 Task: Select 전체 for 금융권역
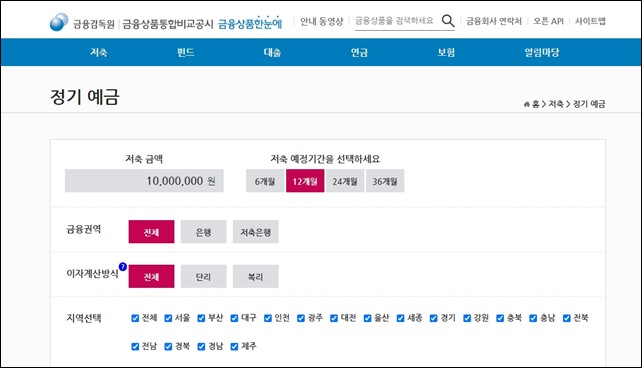(x=151, y=232)
